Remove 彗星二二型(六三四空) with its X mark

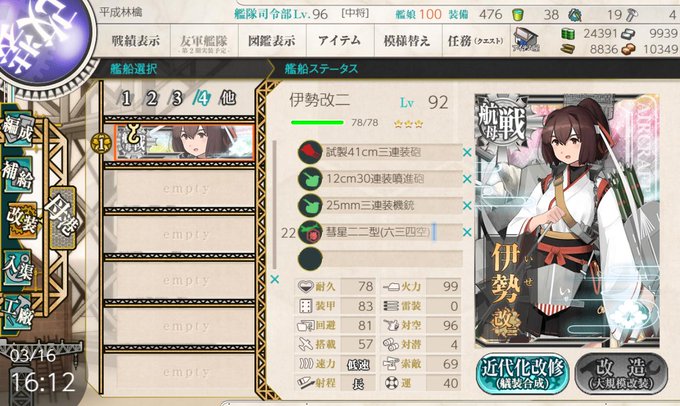(x=467, y=232)
